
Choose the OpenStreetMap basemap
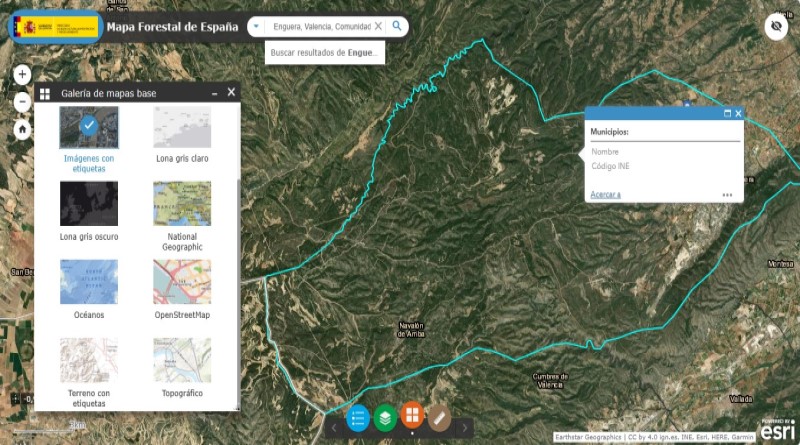(x=182, y=282)
